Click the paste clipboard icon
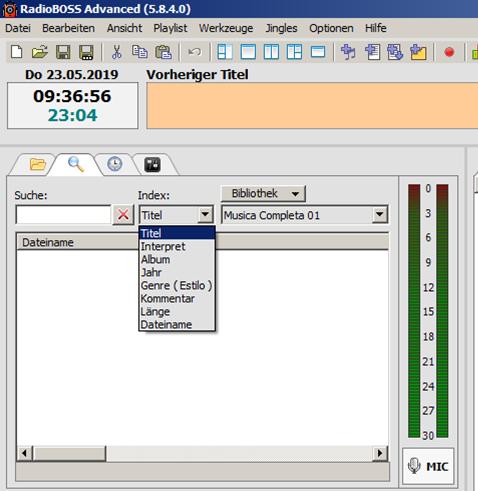The image size is (478, 491). coord(163,52)
